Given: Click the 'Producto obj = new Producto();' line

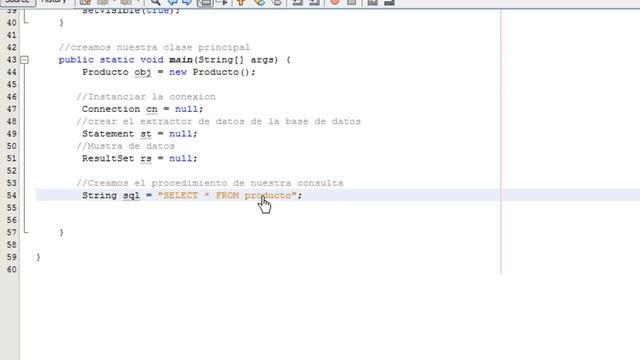Looking at the screenshot, I should (x=169, y=72).
